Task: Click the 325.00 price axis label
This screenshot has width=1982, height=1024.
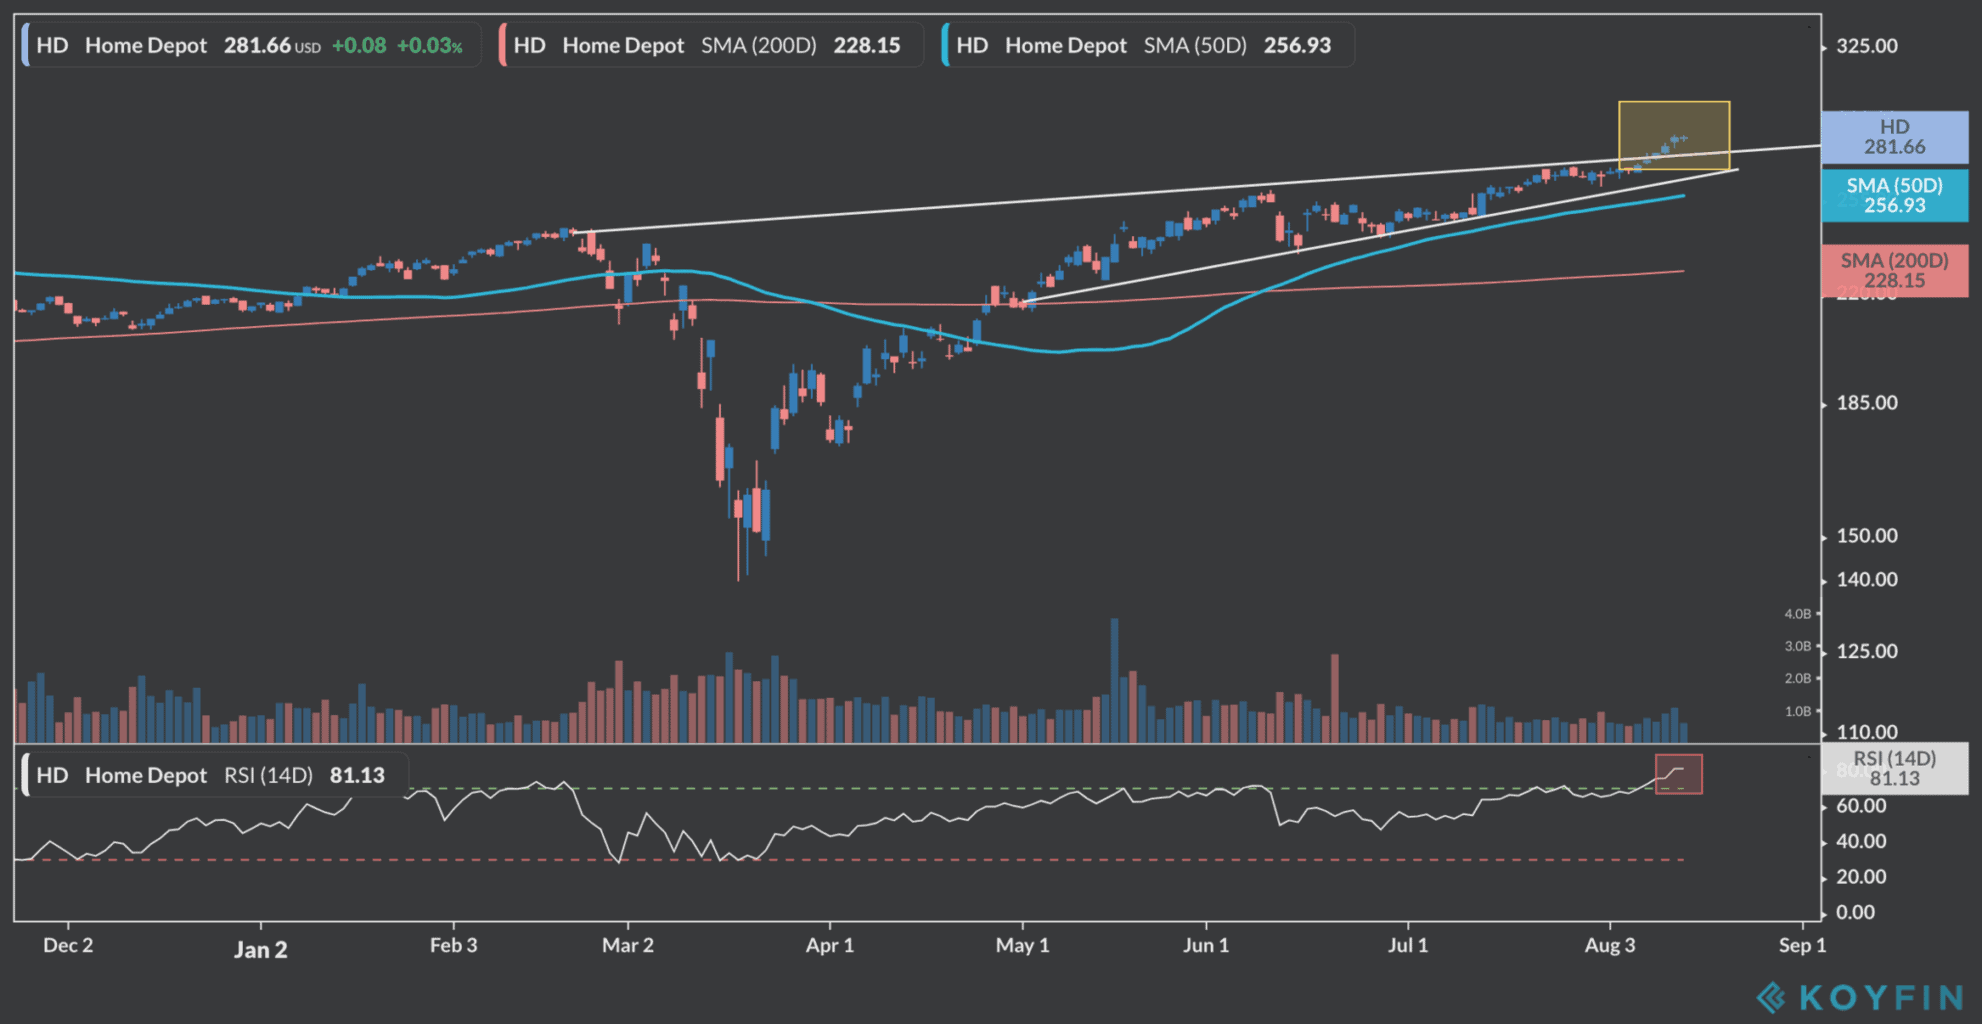Action: click(1866, 46)
